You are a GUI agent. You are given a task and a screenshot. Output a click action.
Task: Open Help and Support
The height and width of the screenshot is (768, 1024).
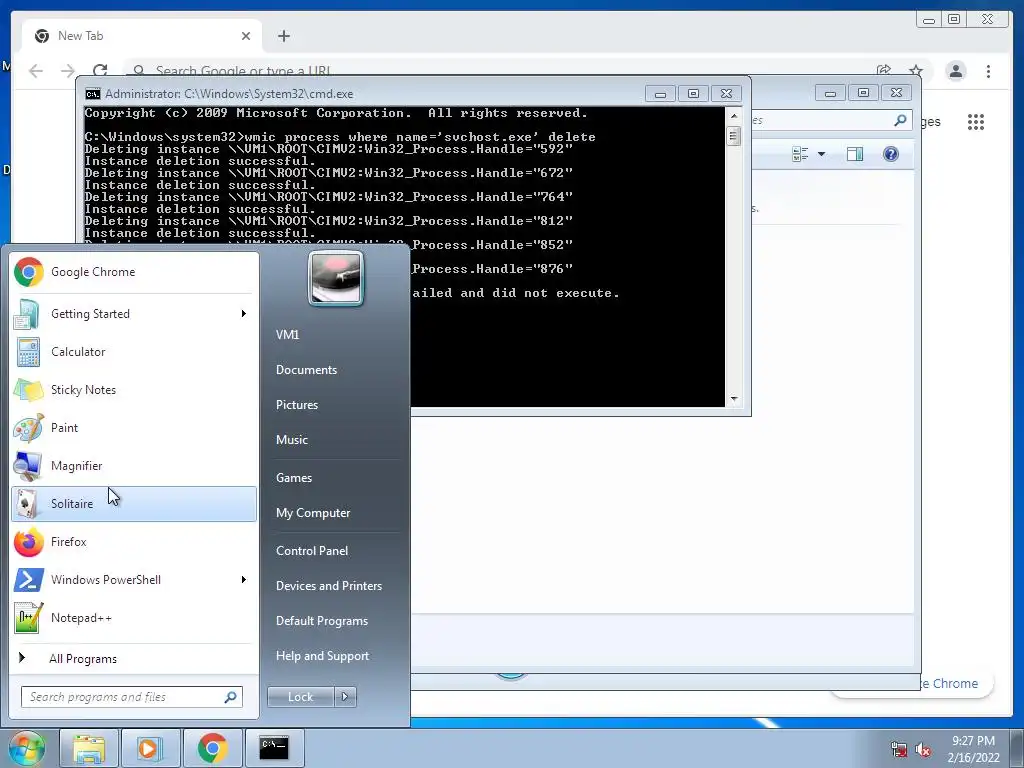click(322, 656)
